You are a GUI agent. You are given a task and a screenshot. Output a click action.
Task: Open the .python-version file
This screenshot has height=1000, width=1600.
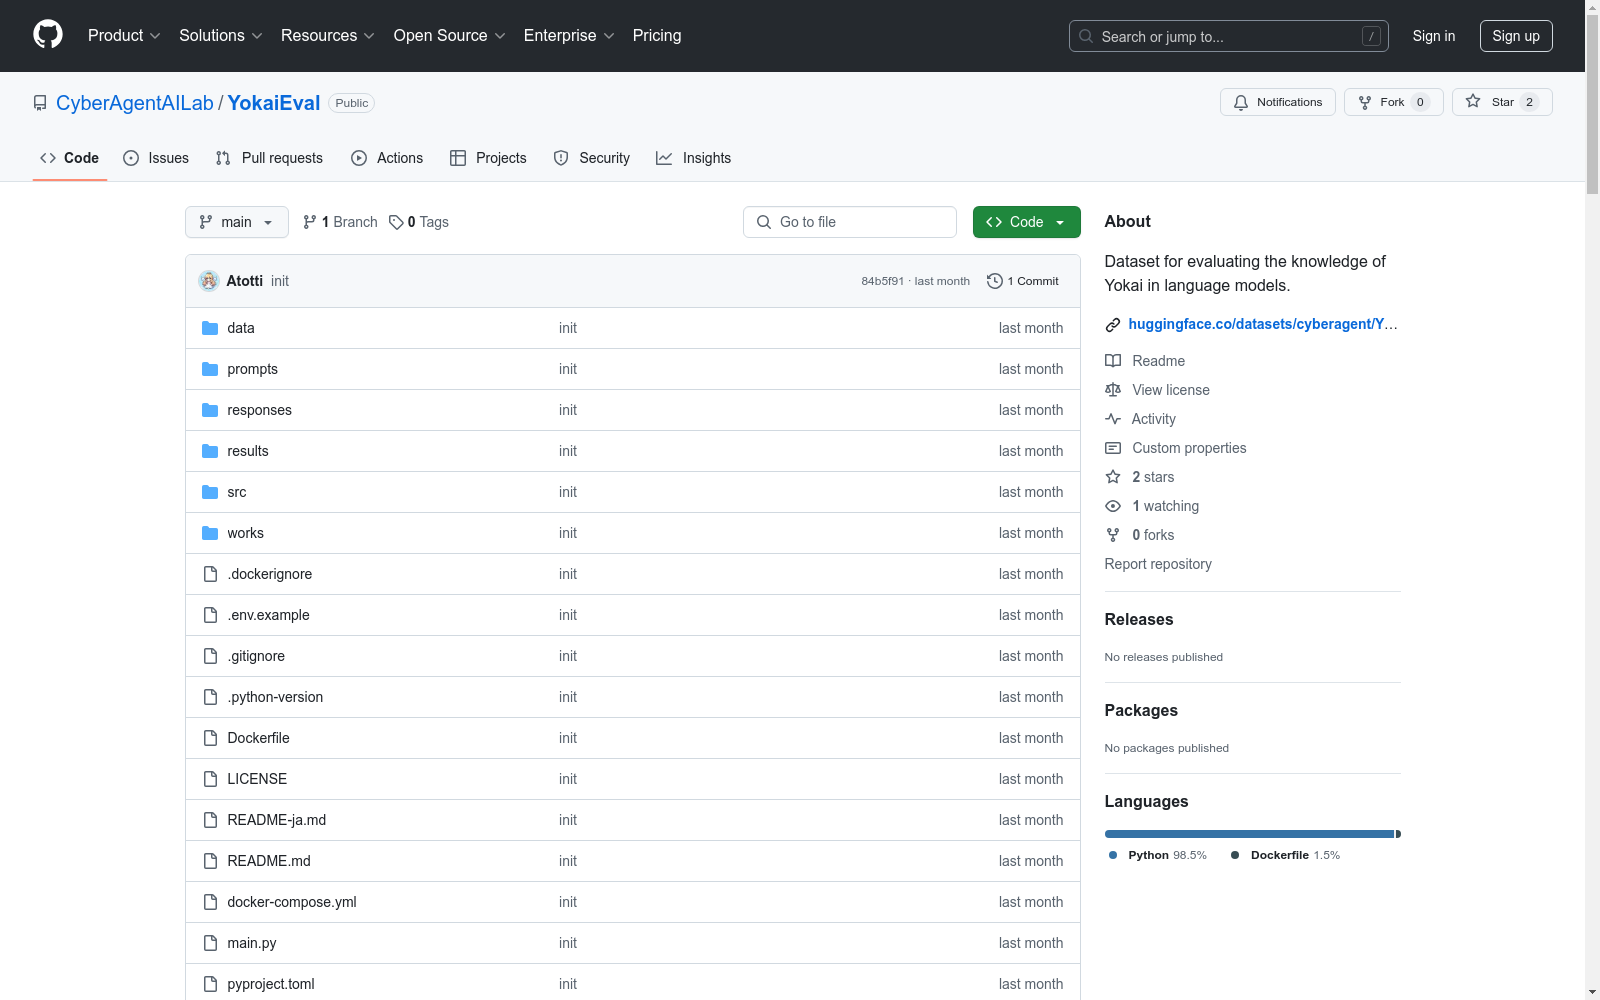coord(275,697)
